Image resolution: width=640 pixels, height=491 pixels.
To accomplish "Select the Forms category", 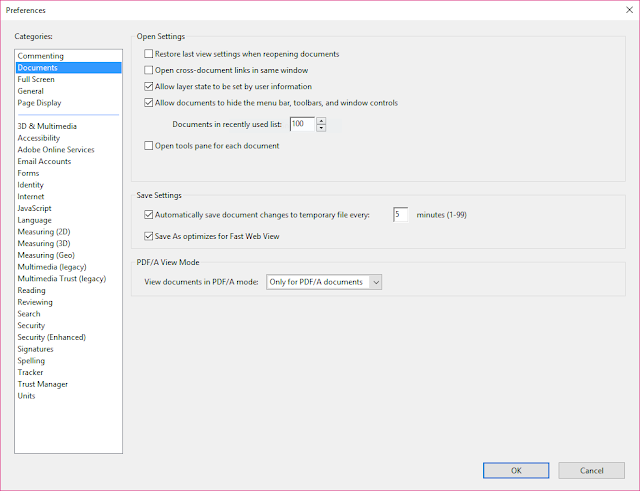I will pos(68,173).
